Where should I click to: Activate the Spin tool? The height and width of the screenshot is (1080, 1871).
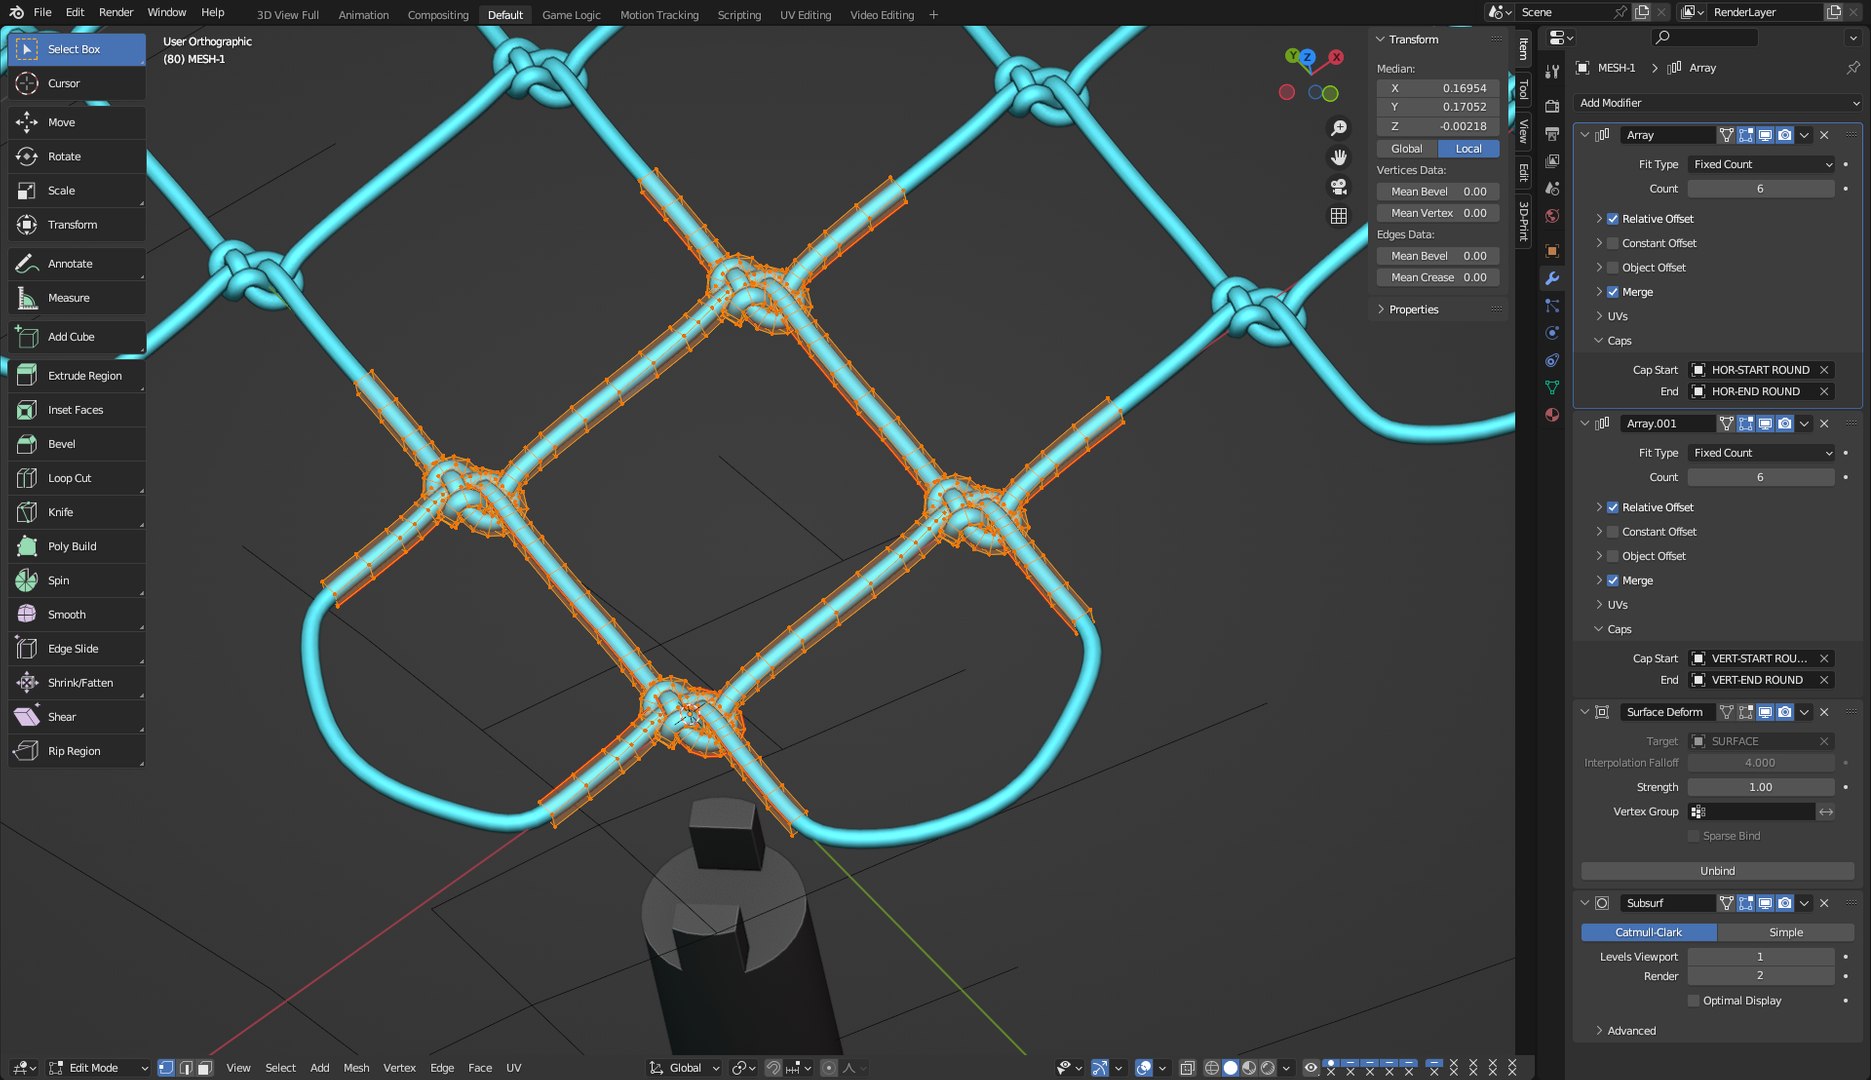76,580
